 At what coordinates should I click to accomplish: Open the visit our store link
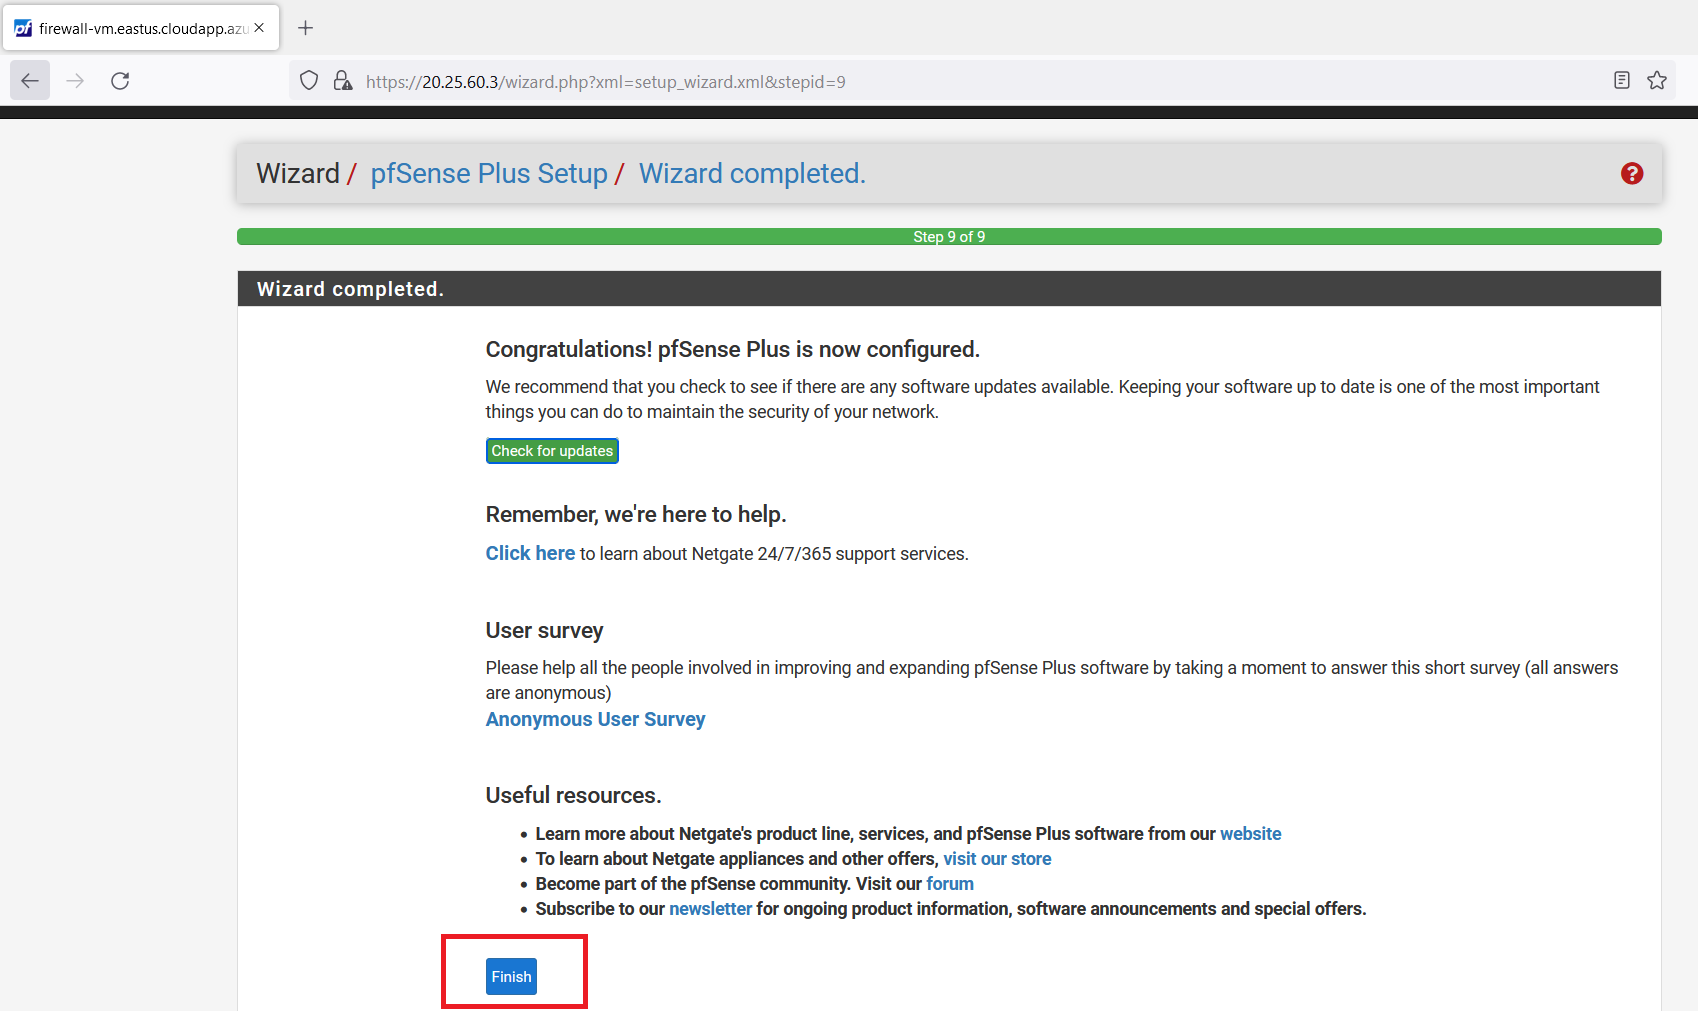point(997,859)
